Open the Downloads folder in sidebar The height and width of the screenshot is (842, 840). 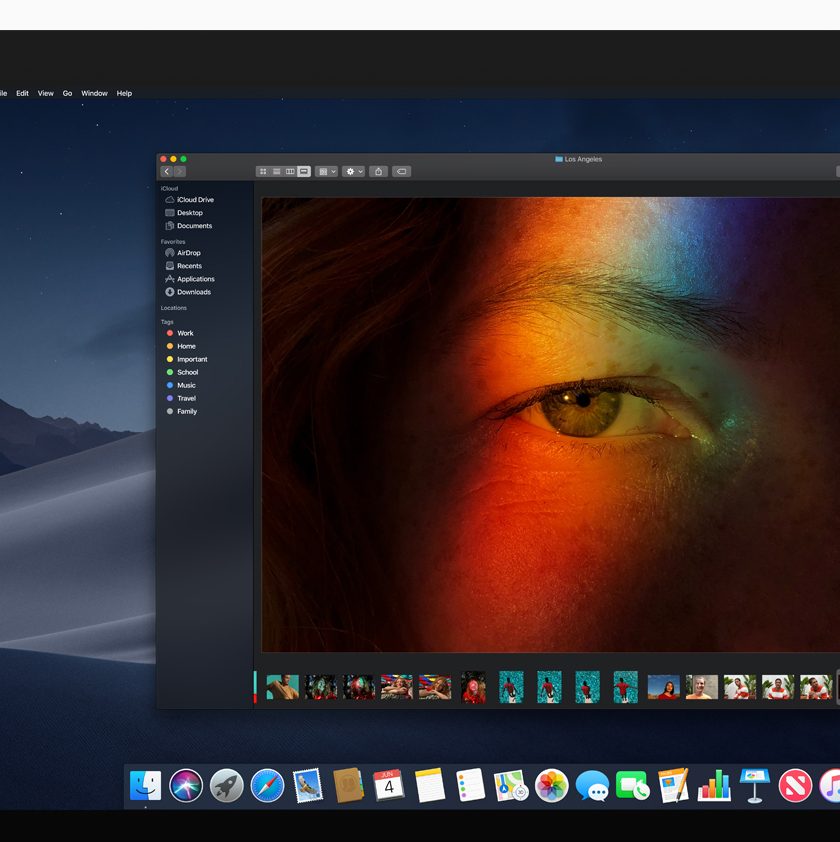[x=193, y=292]
